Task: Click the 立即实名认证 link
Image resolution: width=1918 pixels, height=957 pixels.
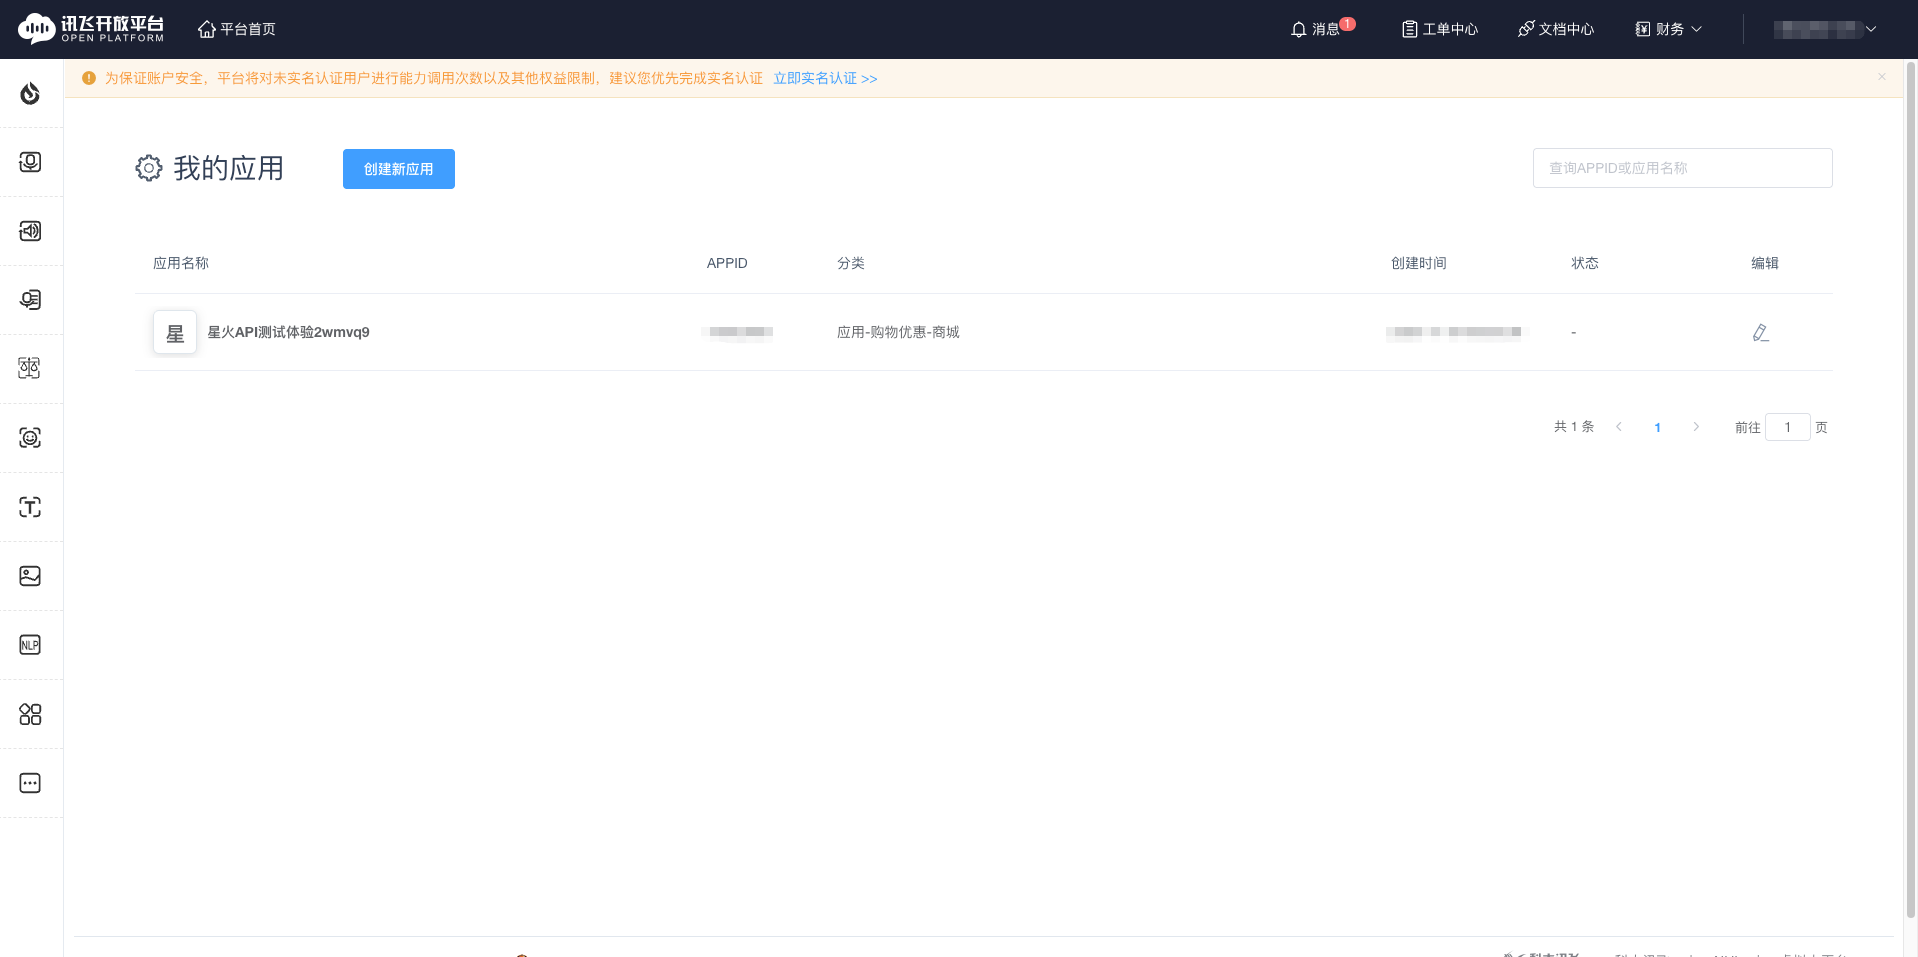Action: point(824,78)
